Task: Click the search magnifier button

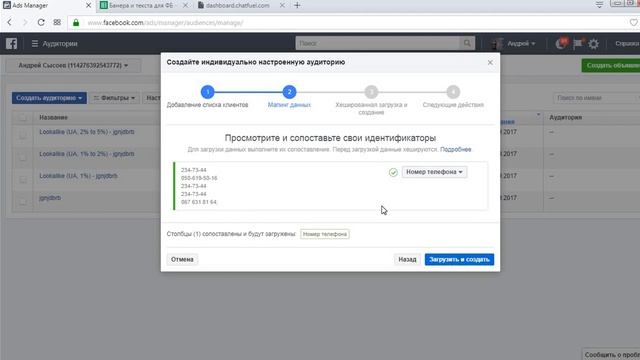Action: [467, 43]
